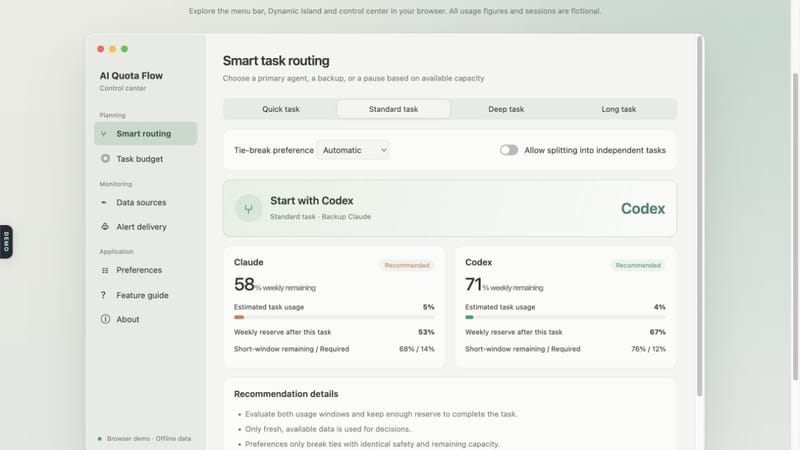Open the About page
The image size is (800, 450).
[x=145, y=319]
